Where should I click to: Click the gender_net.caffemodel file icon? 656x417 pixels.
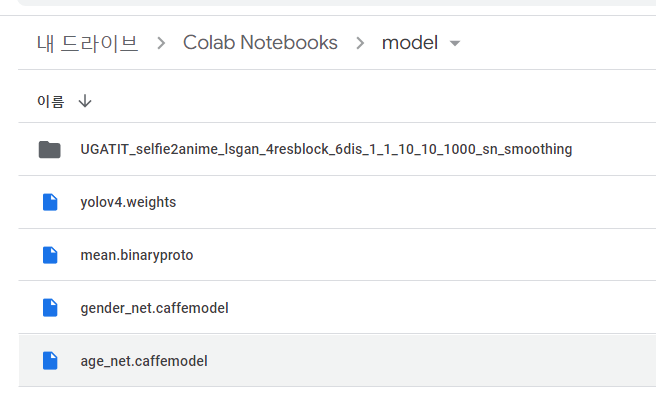pyautogui.click(x=50, y=308)
